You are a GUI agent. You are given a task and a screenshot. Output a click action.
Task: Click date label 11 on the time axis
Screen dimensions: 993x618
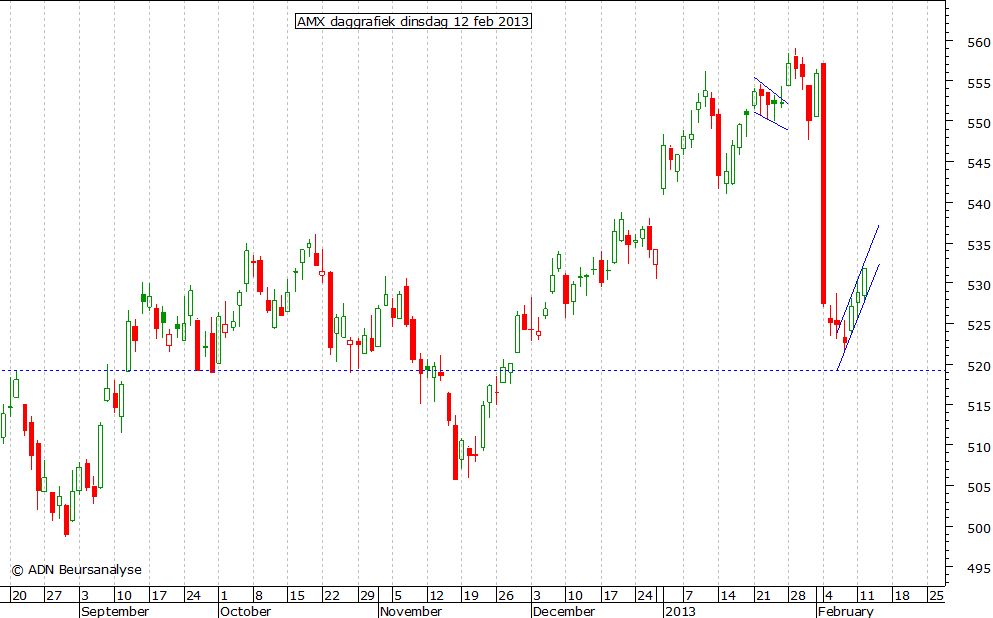pyautogui.click(x=867, y=595)
